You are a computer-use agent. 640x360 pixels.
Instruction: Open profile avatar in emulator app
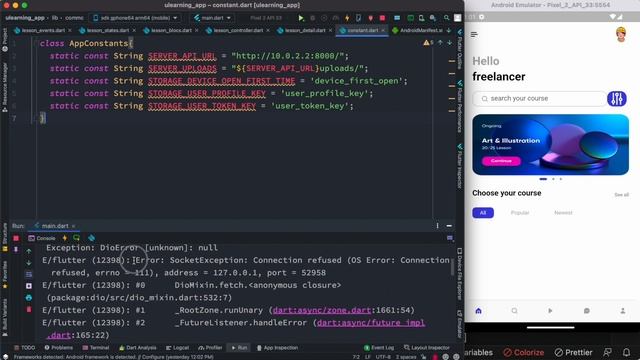coord(621,35)
